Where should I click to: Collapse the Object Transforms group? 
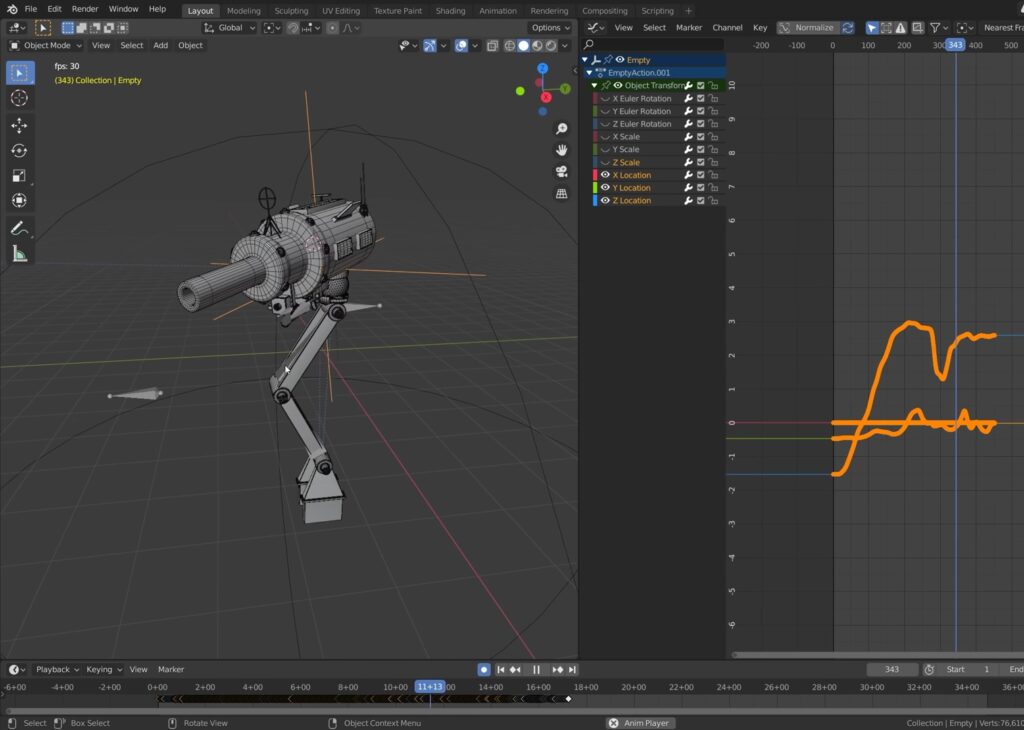tap(594, 86)
